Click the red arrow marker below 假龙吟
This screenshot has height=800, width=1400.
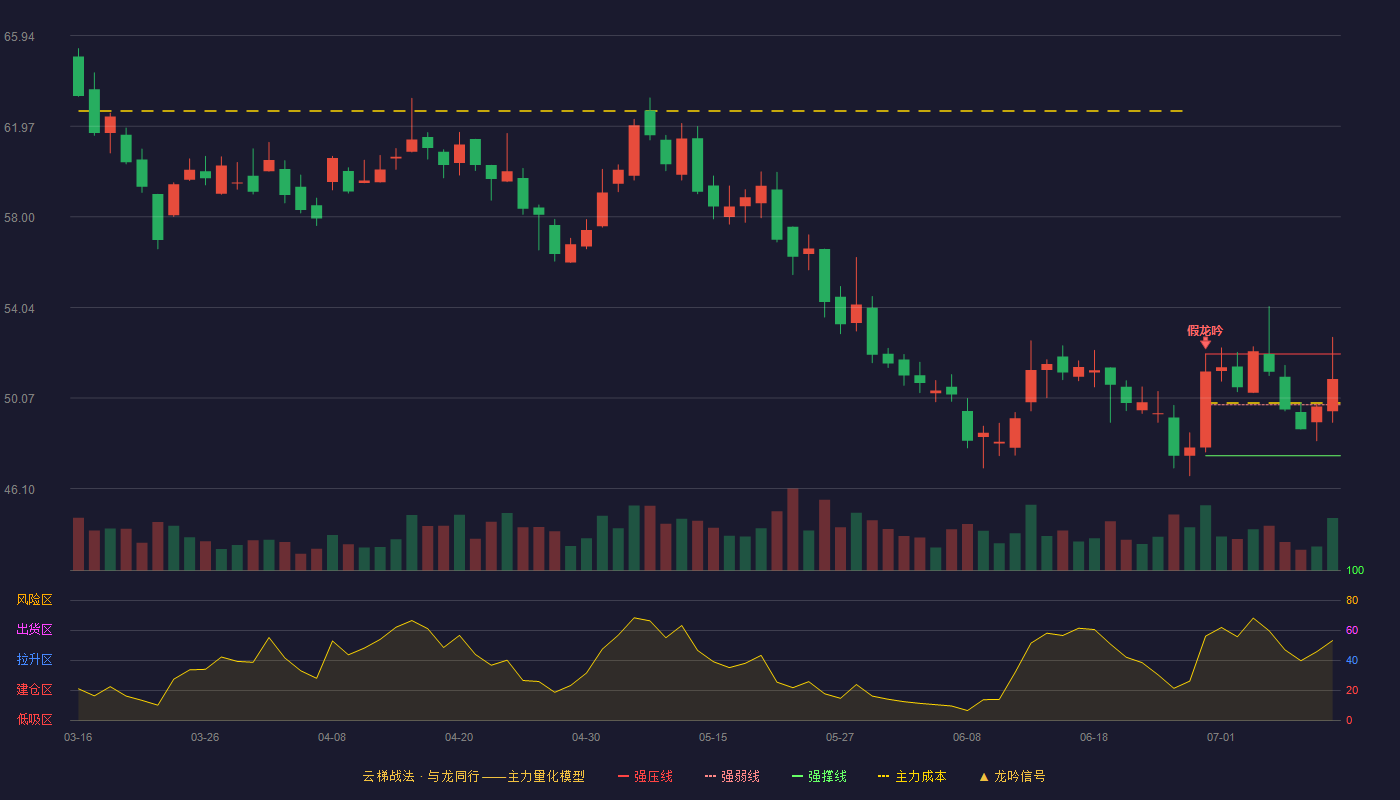(1205, 343)
